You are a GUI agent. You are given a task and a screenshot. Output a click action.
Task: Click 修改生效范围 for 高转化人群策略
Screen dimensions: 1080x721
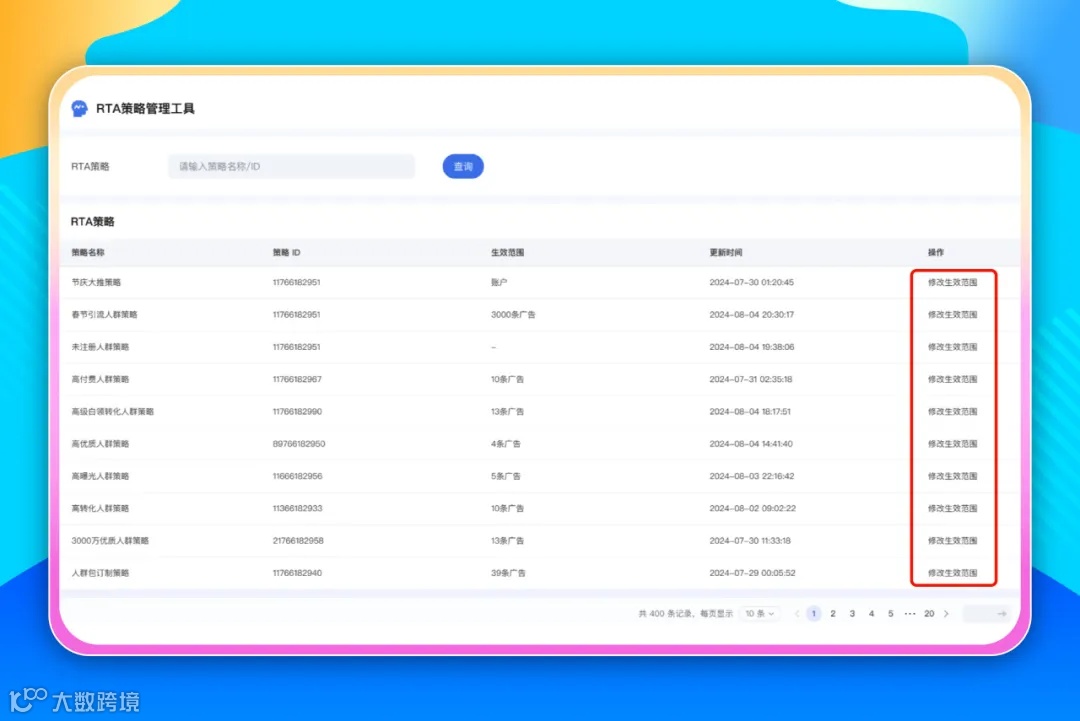(952, 508)
